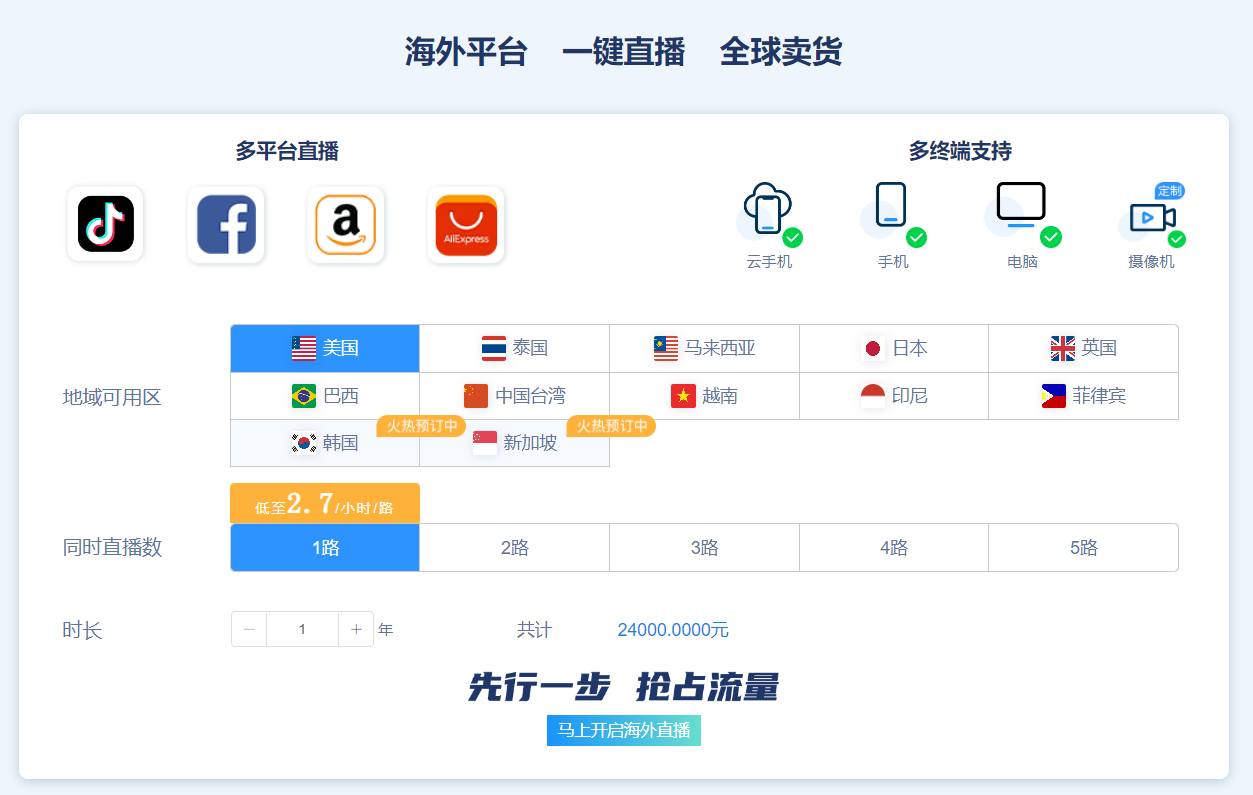This screenshot has width=1253, height=795.
Task: Click the 火热预订中 badge on 新加坡
Action: pos(612,426)
